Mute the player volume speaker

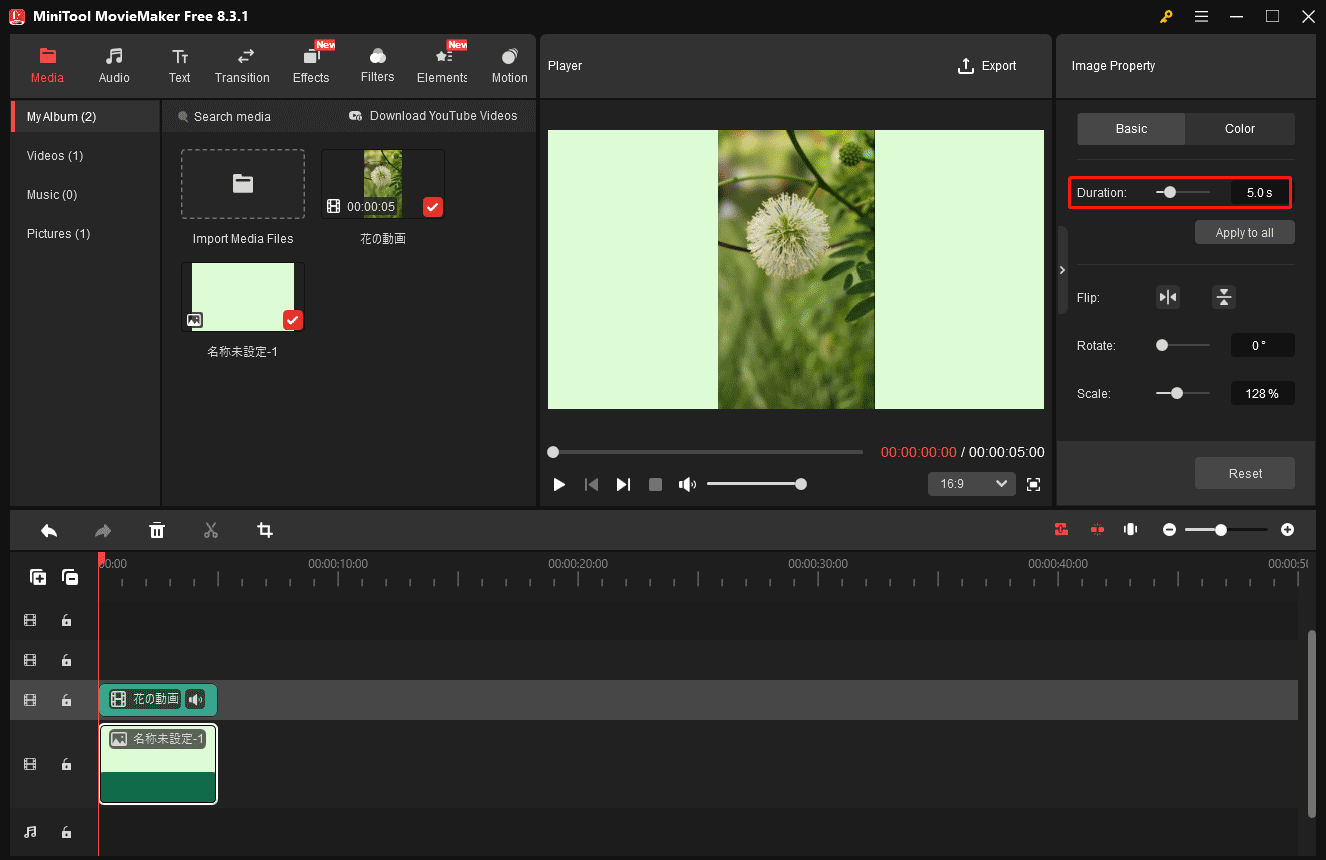[x=687, y=484]
